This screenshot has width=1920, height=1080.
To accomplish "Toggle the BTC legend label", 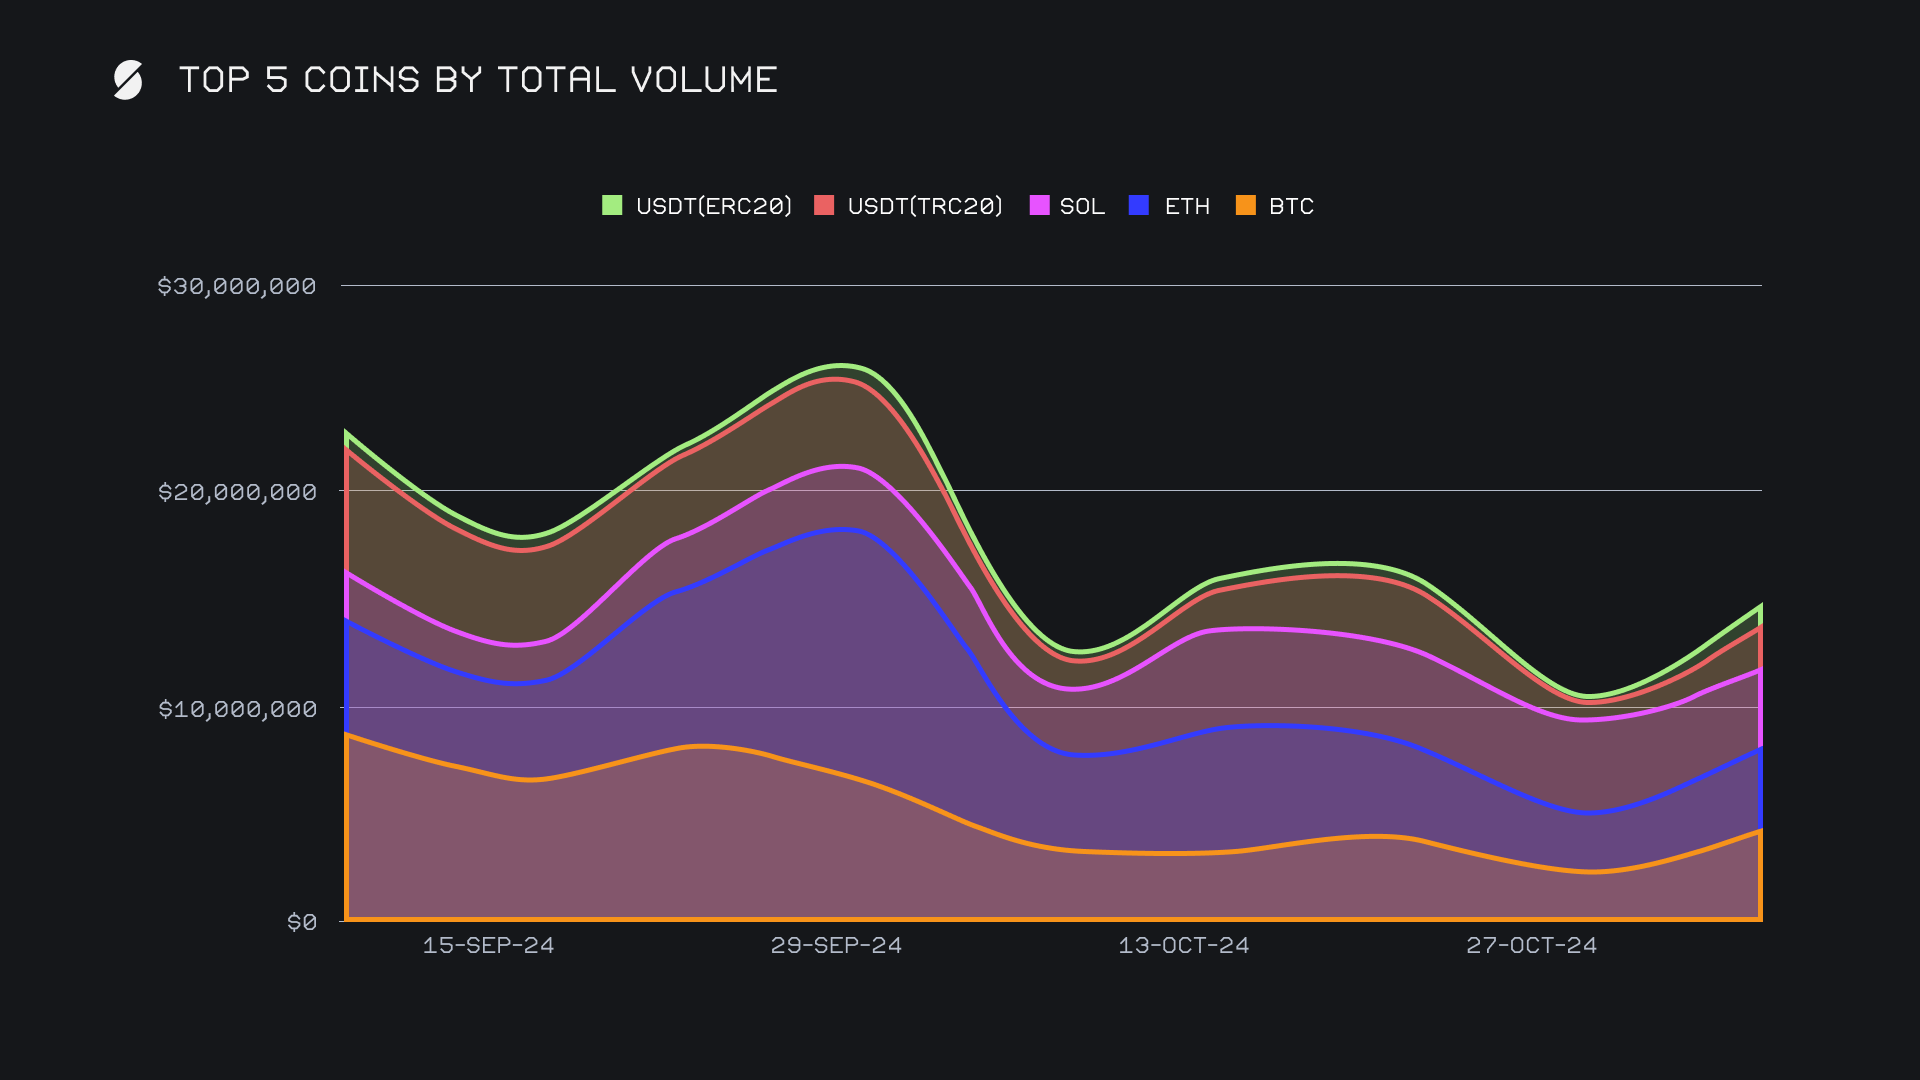I will 1291,206.
